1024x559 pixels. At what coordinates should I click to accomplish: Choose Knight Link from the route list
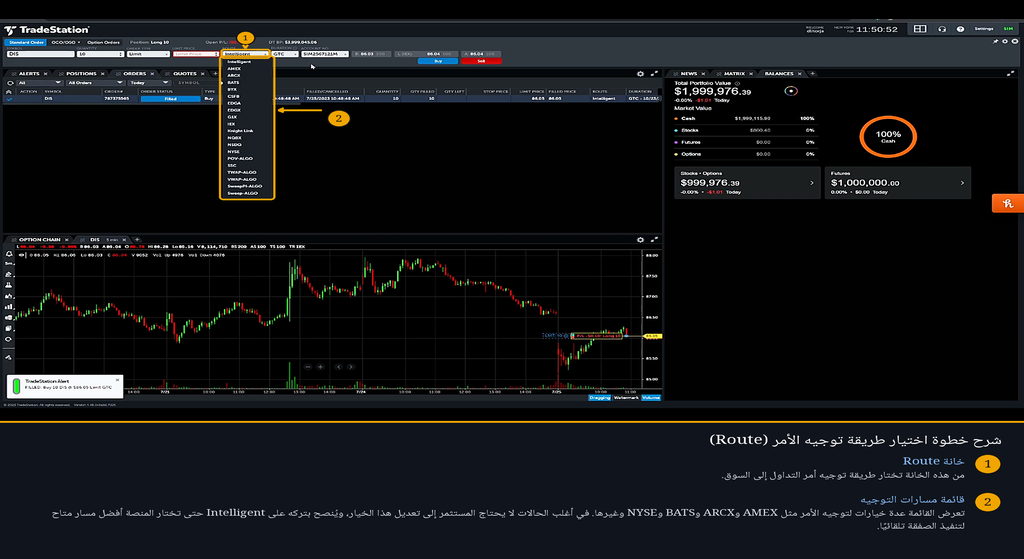[x=240, y=131]
